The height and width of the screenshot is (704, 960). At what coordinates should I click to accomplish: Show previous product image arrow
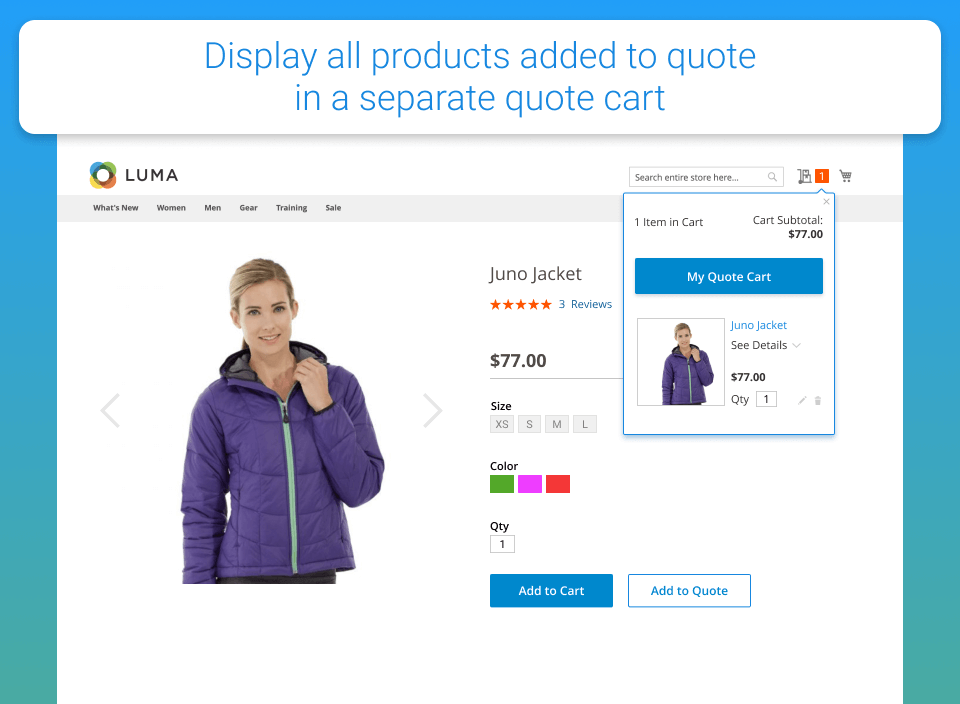tap(110, 410)
